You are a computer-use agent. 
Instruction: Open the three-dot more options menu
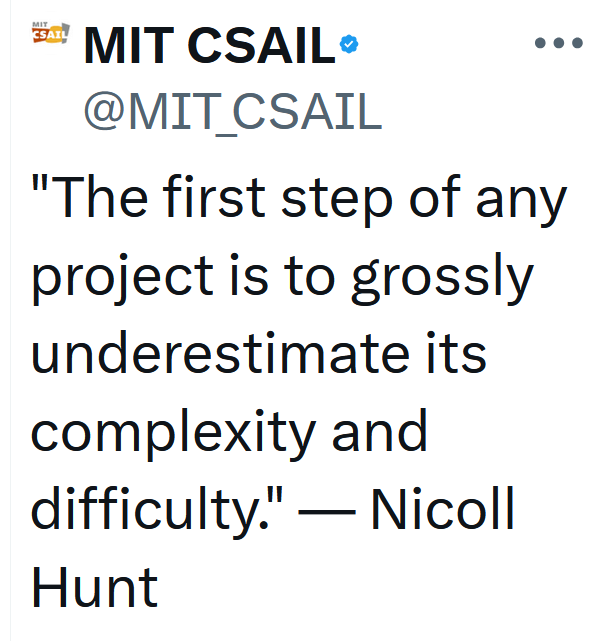coord(558,43)
